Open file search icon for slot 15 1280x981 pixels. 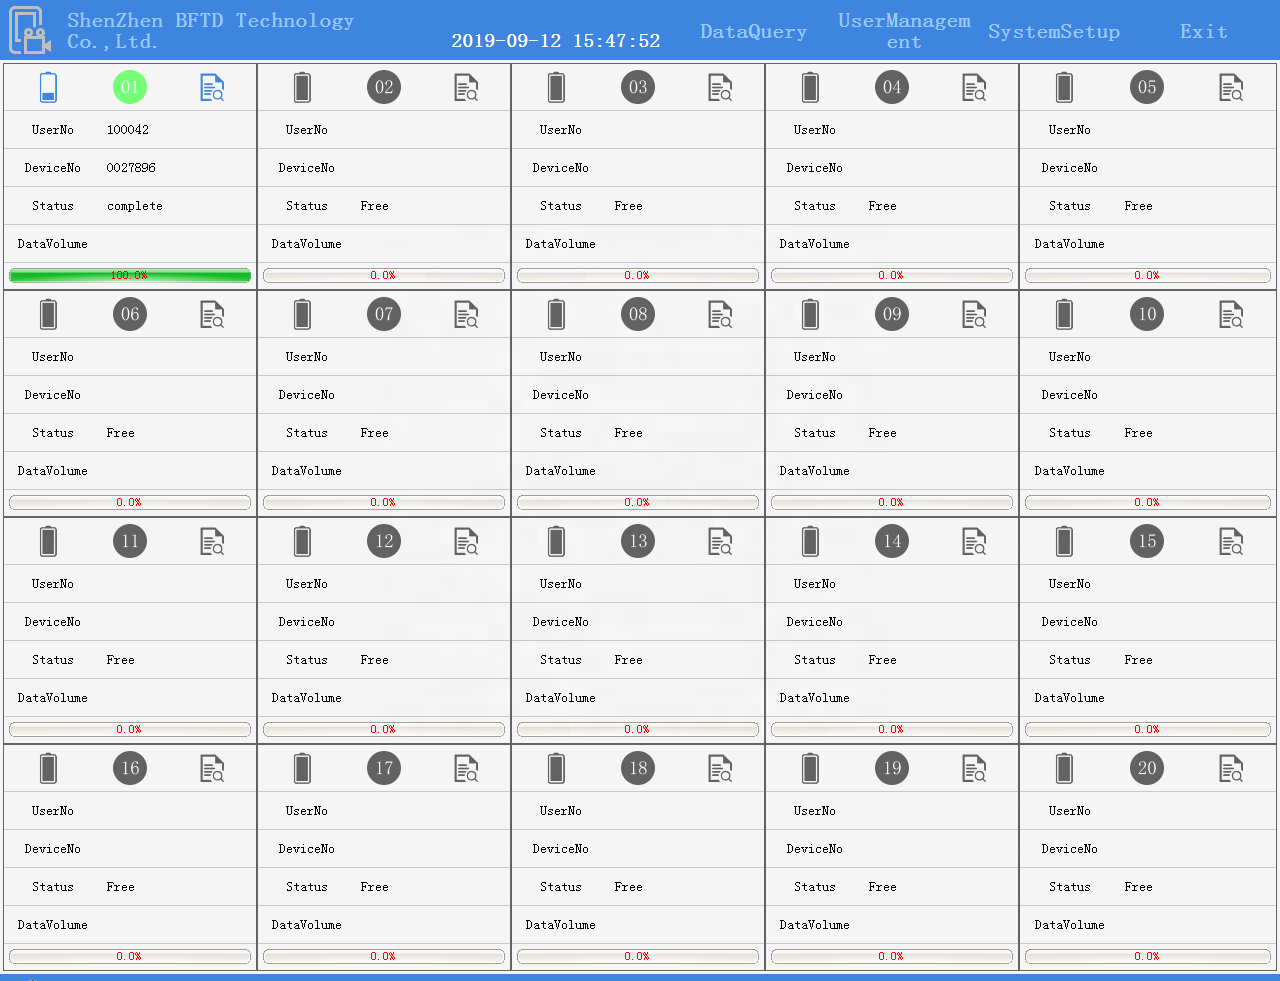(1231, 542)
